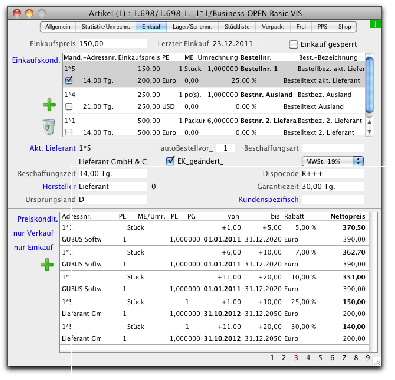Click the 'Nettopreis' column header
The width and height of the screenshot is (395, 380).
pos(348,216)
